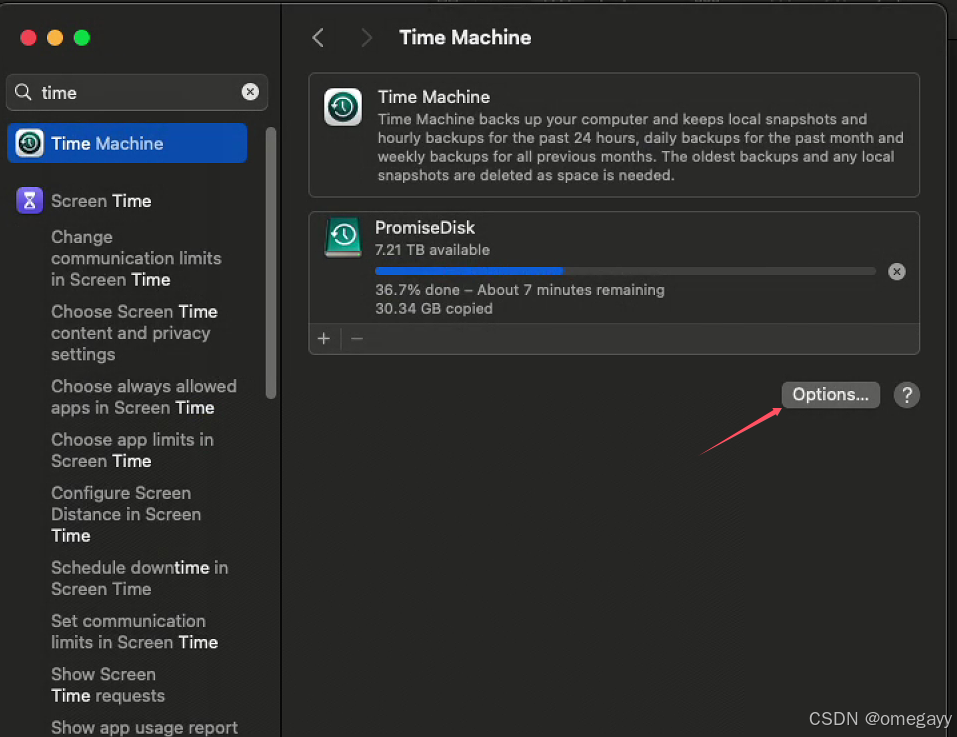
Task: Select the PromiseDisk name text
Action: tap(425, 228)
